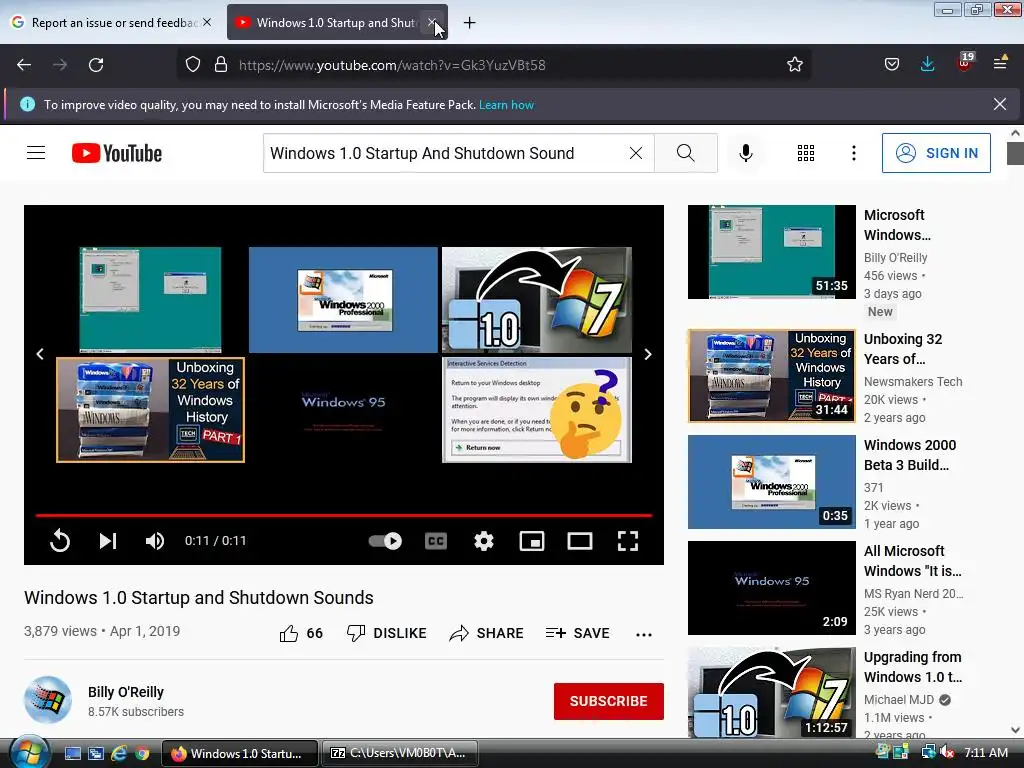Save the video to a playlist

point(577,633)
